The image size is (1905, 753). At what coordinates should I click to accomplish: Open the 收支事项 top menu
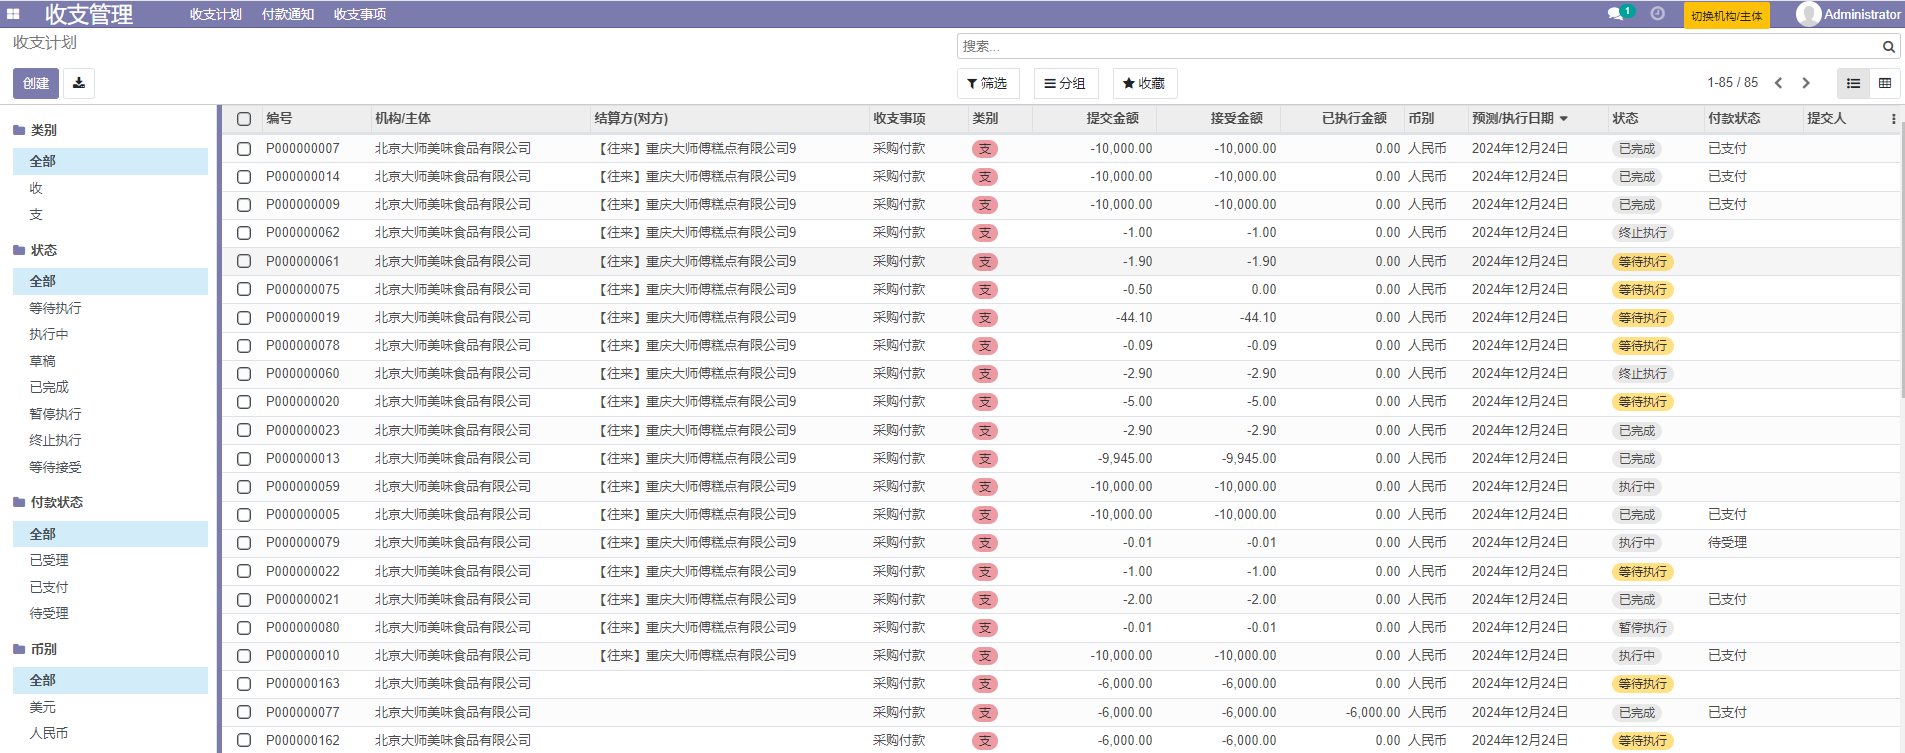[360, 14]
